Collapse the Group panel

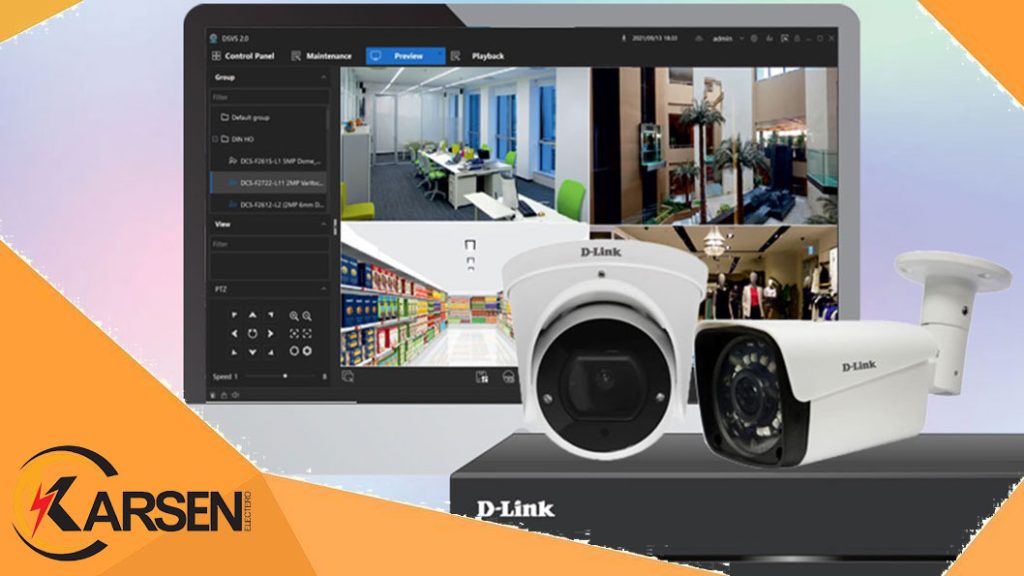323,77
